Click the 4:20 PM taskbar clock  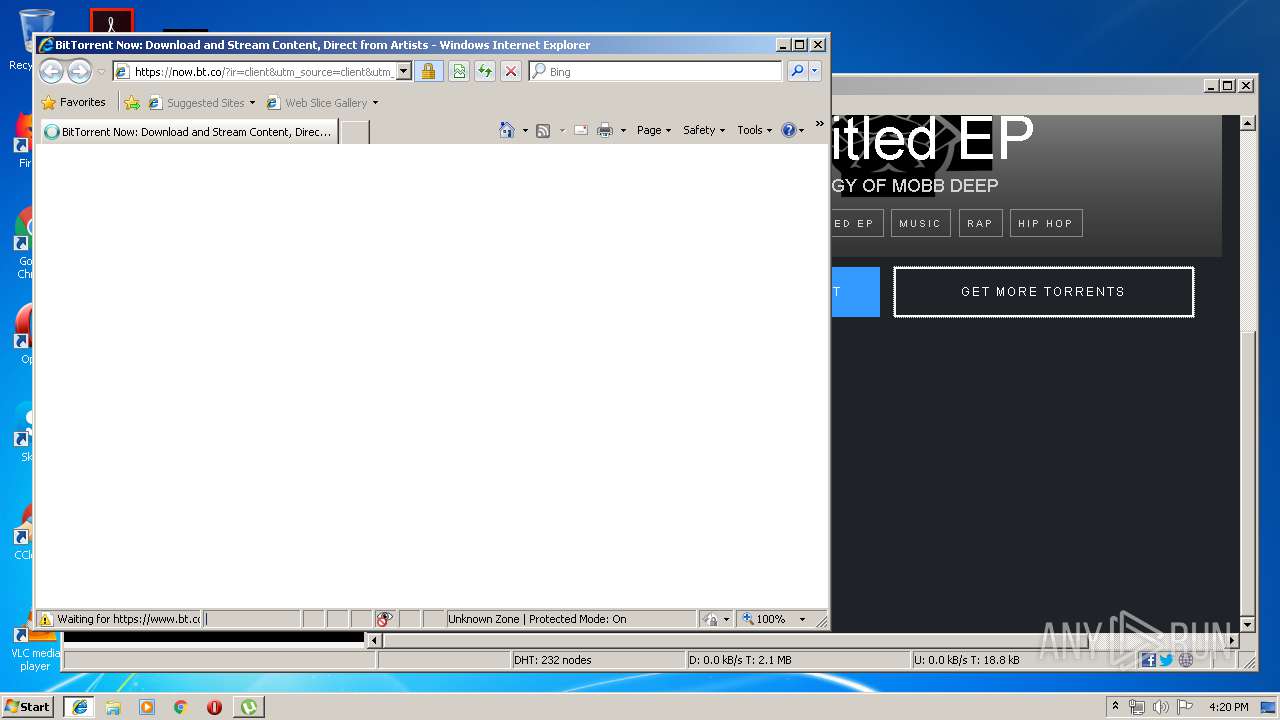coord(1228,707)
